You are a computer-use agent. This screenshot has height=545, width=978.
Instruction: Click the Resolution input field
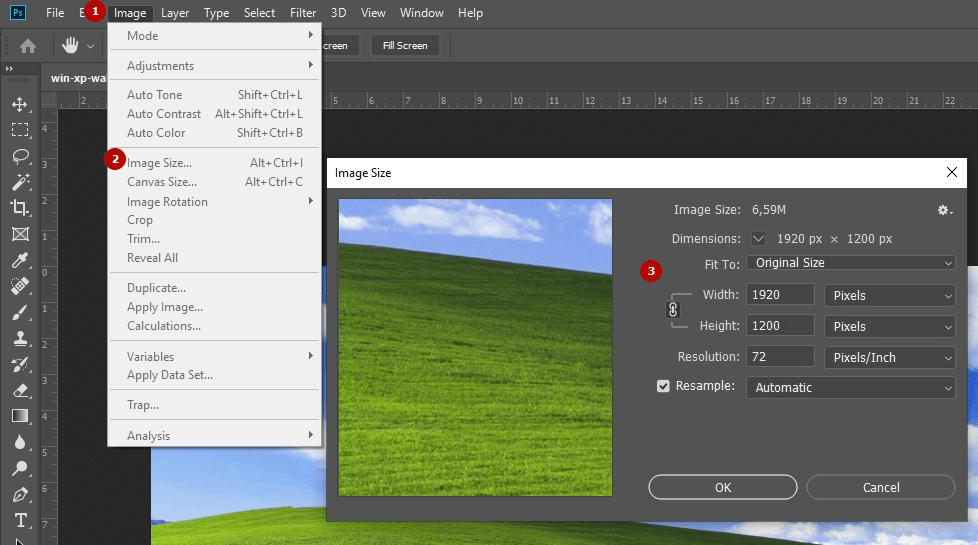pyautogui.click(x=780, y=357)
